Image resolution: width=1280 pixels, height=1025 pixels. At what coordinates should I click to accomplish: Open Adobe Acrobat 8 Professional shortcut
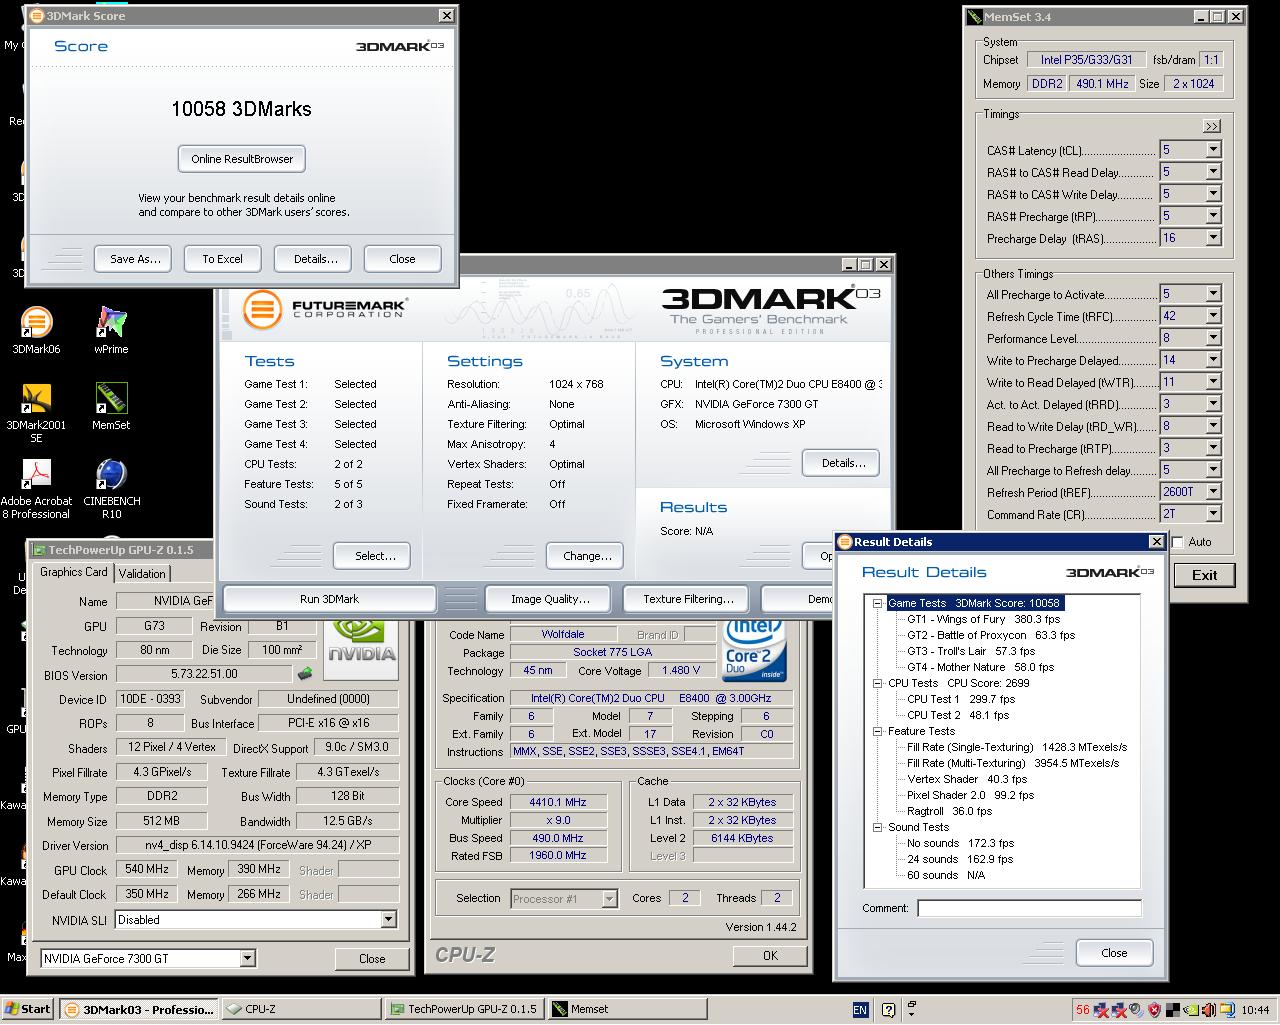[x=36, y=489]
